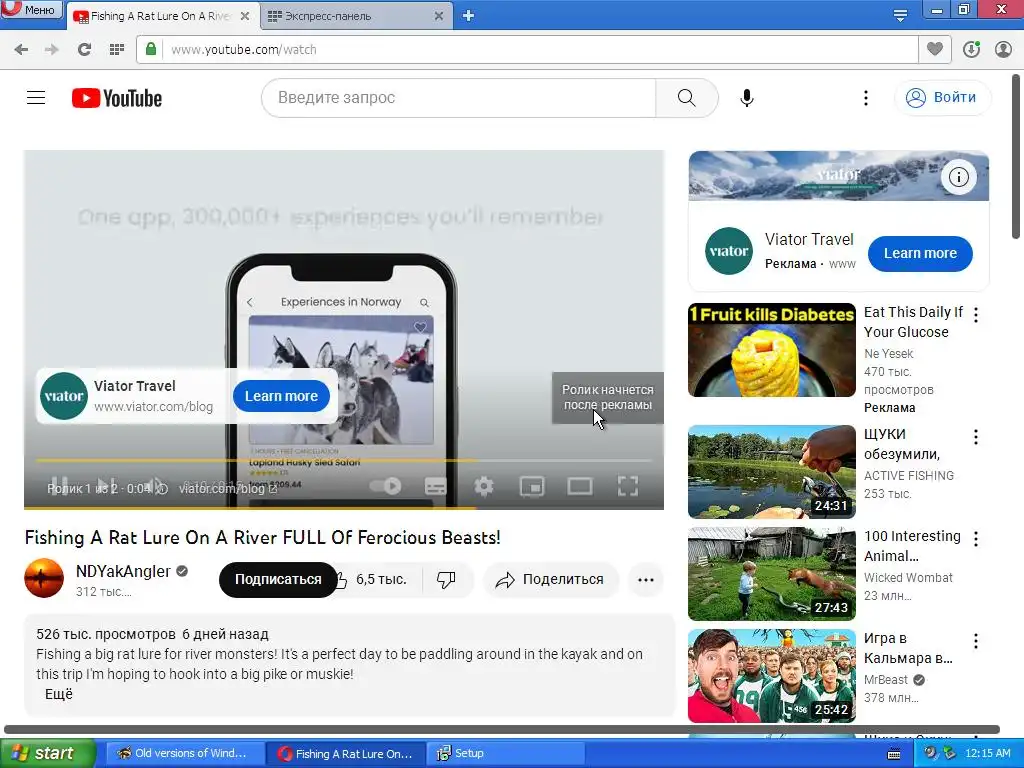This screenshot has width=1024, height=768.
Task: Open the browser account profile icon
Action: (1003, 50)
